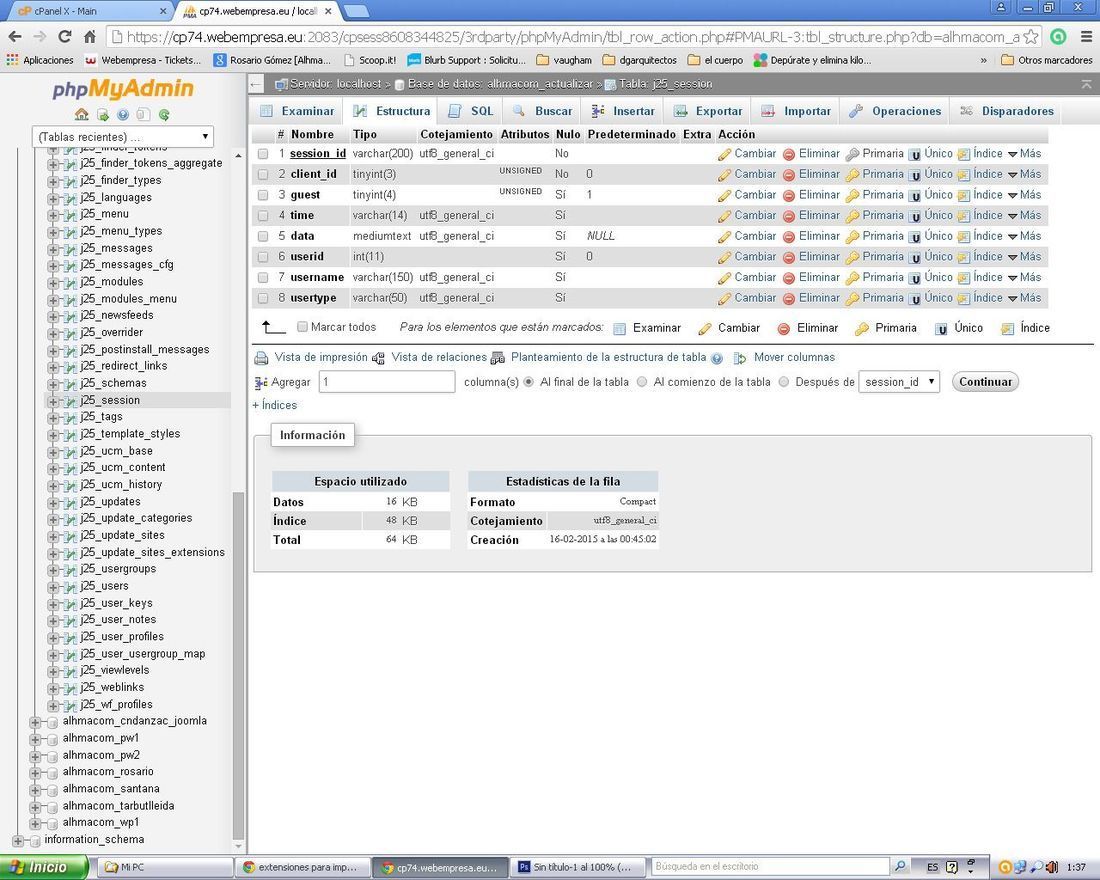
Task: Click the navigation panel vertical scrollbar
Action: coord(239,667)
